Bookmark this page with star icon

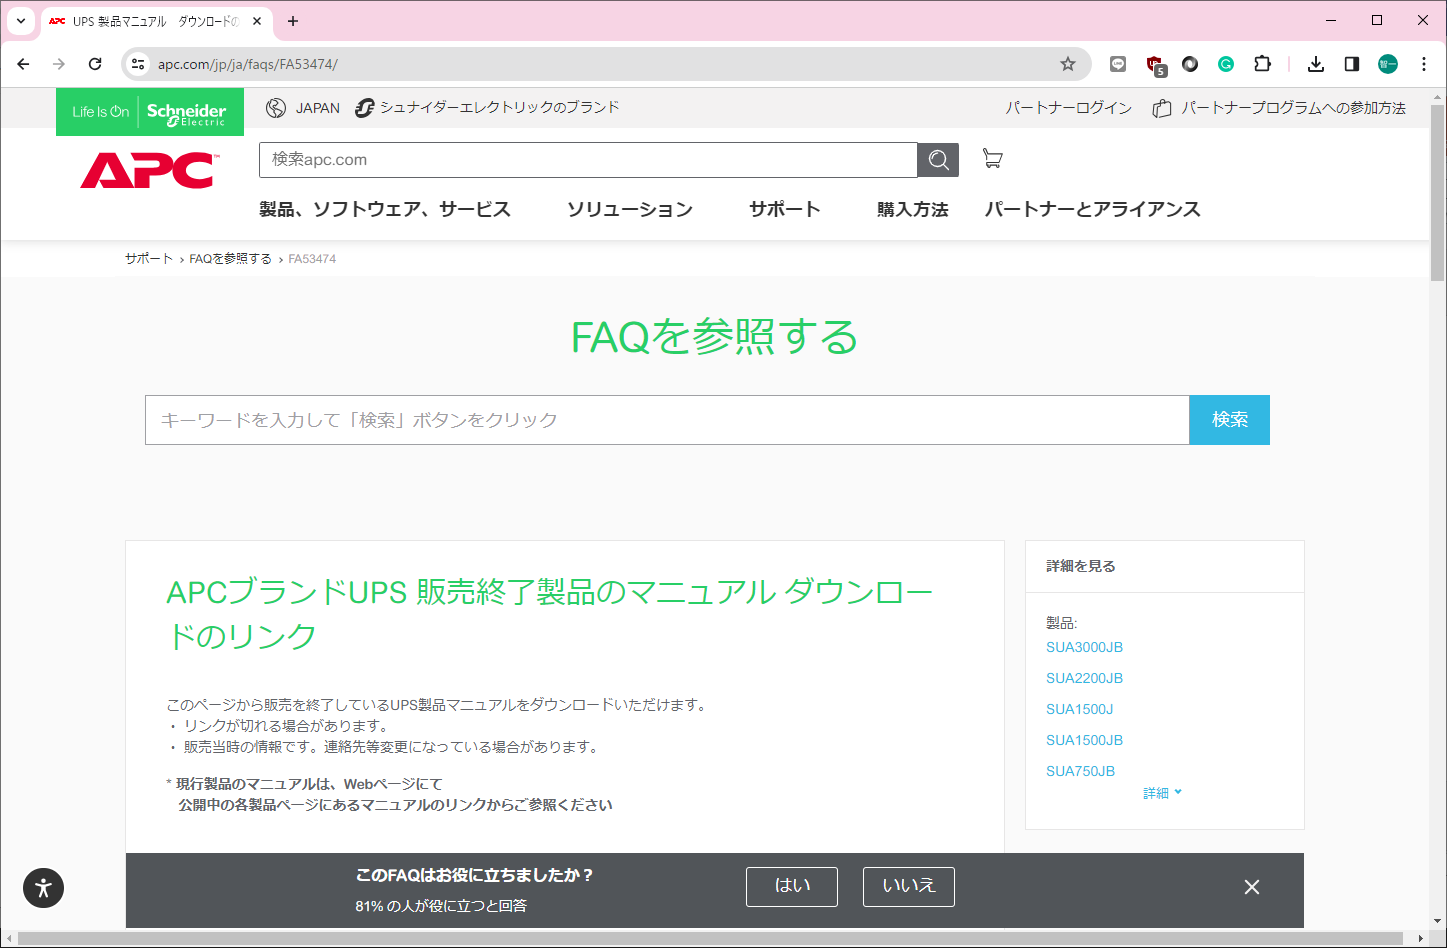click(1067, 64)
